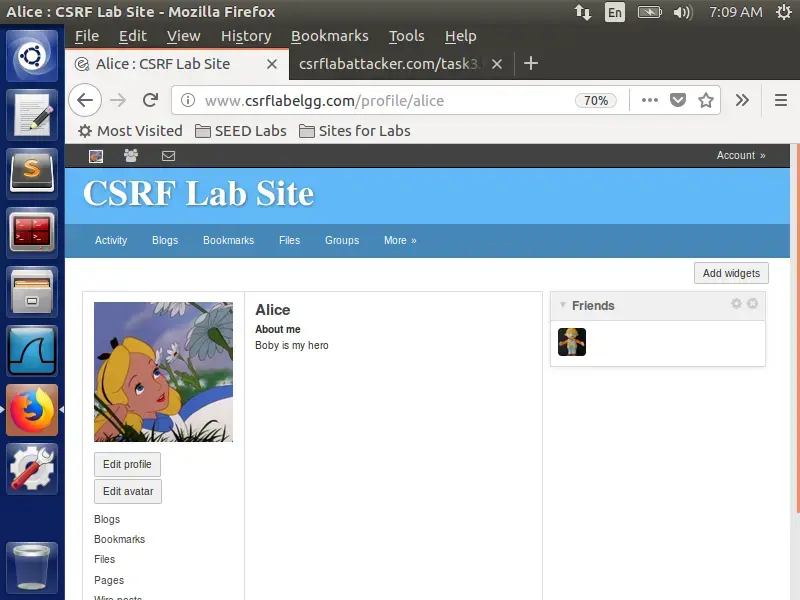Viewport: 800px width, 600px height.
Task: Open the Firefox hamburger menu
Action: pyautogui.click(x=781, y=100)
